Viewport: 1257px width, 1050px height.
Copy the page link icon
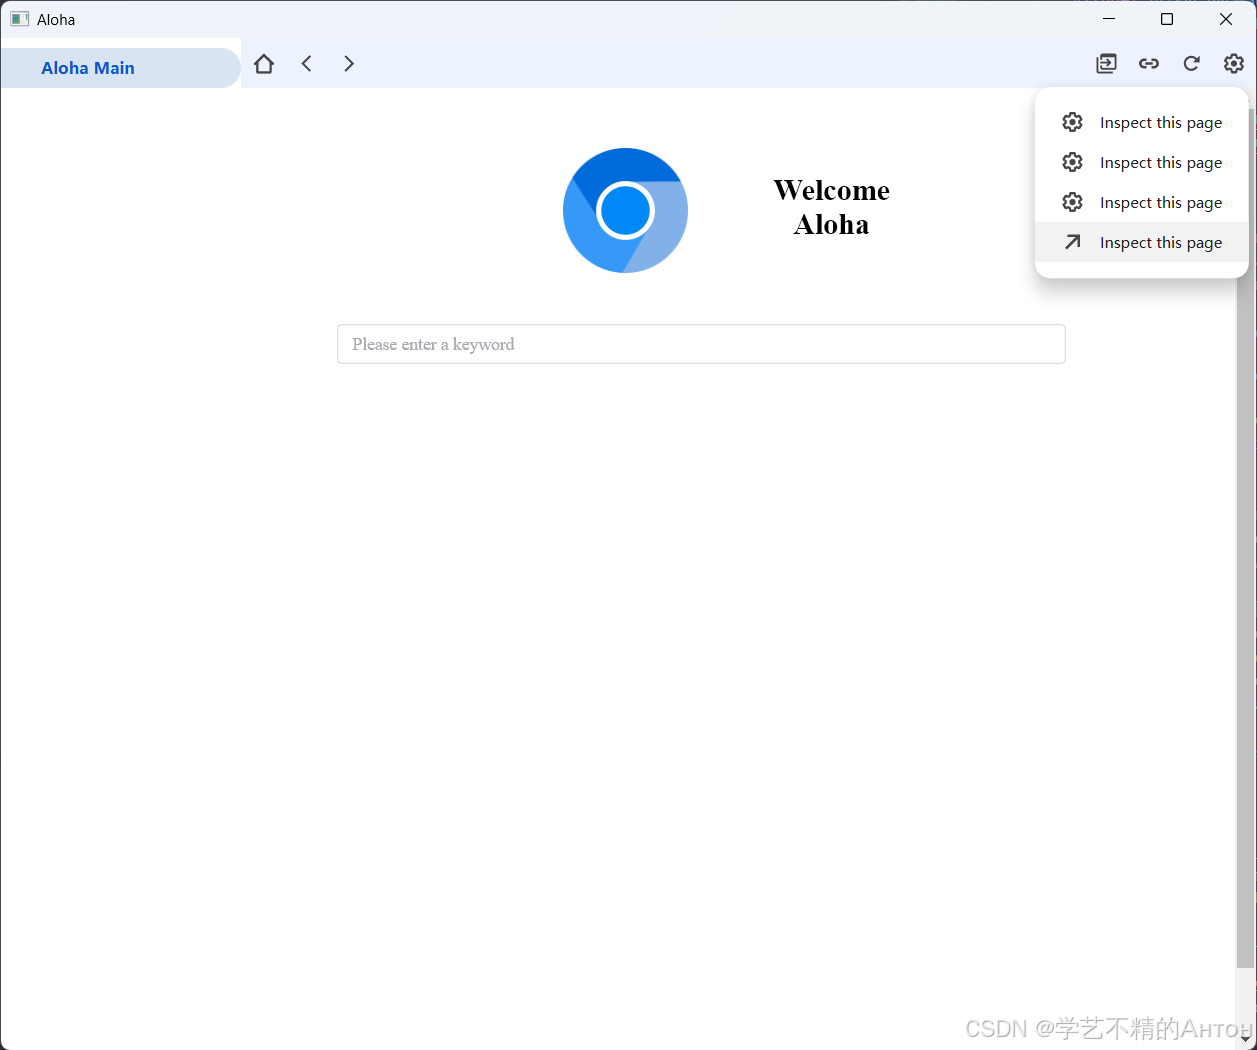(x=1149, y=63)
